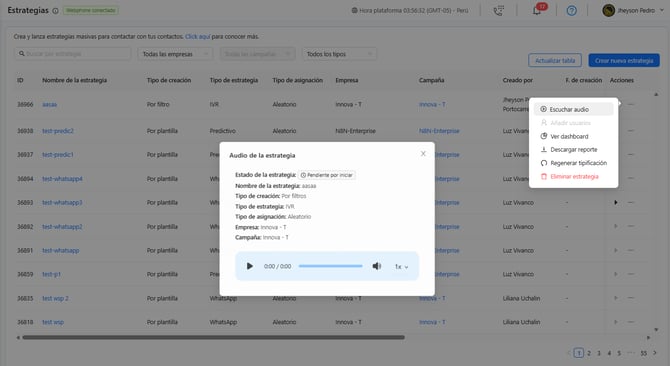Image resolution: width=670 pixels, height=366 pixels.
Task: Click the Jheyson Pedro profile avatar
Action: pyautogui.click(x=608, y=10)
